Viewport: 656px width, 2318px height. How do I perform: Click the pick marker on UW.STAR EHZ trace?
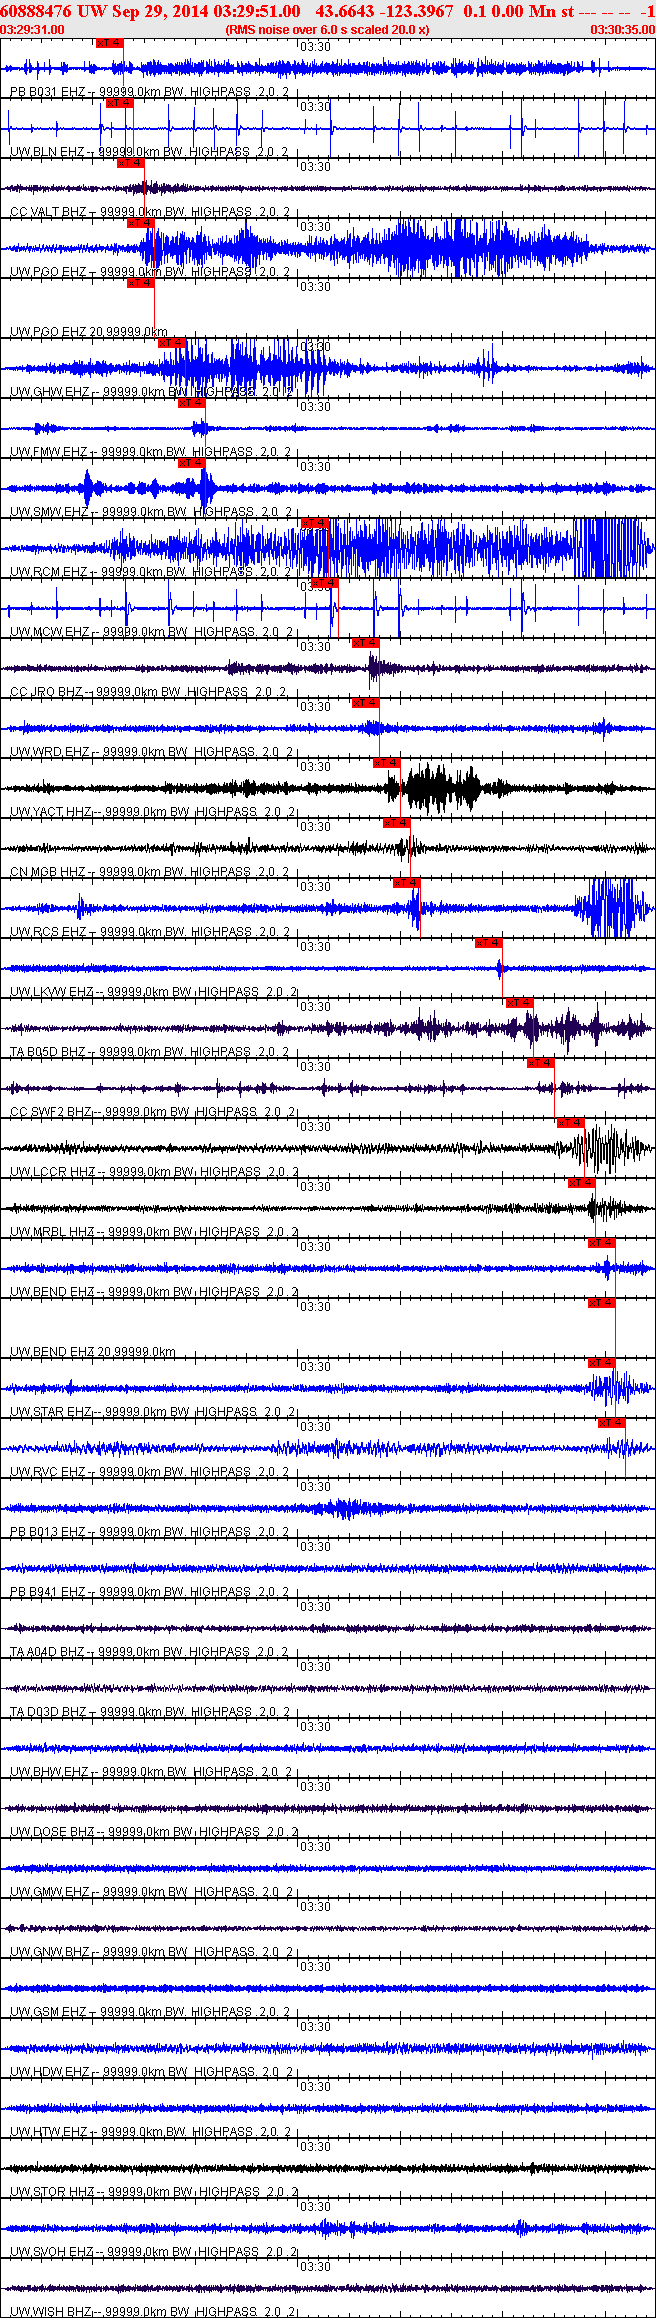point(602,1363)
